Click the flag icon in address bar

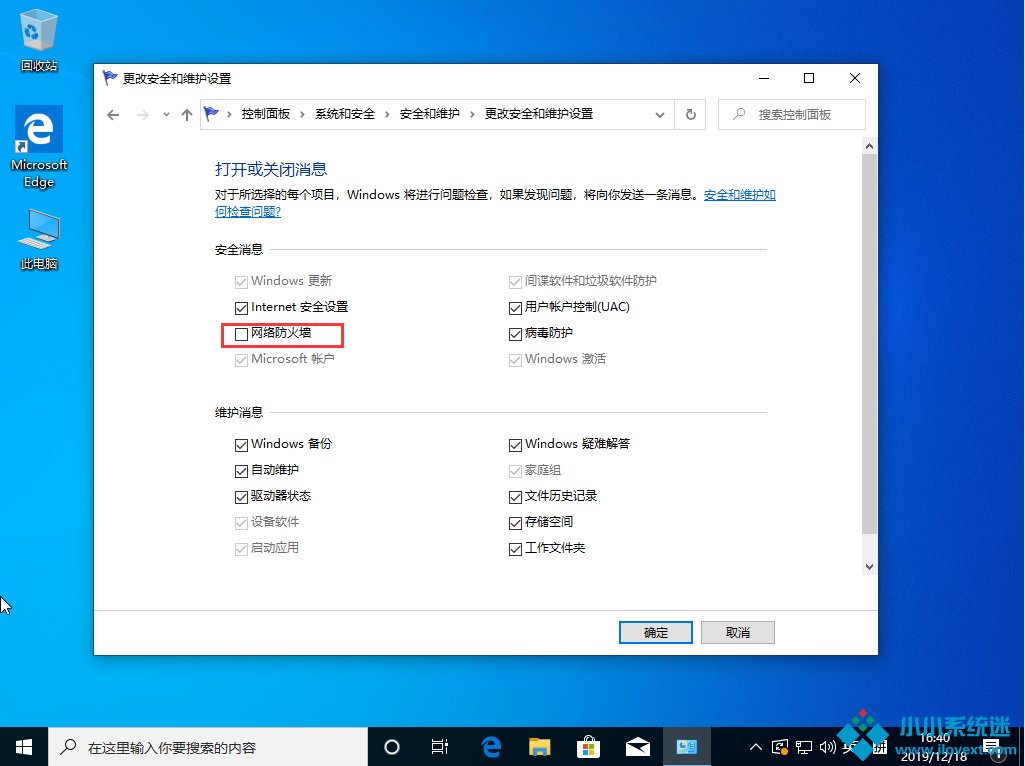(x=211, y=114)
